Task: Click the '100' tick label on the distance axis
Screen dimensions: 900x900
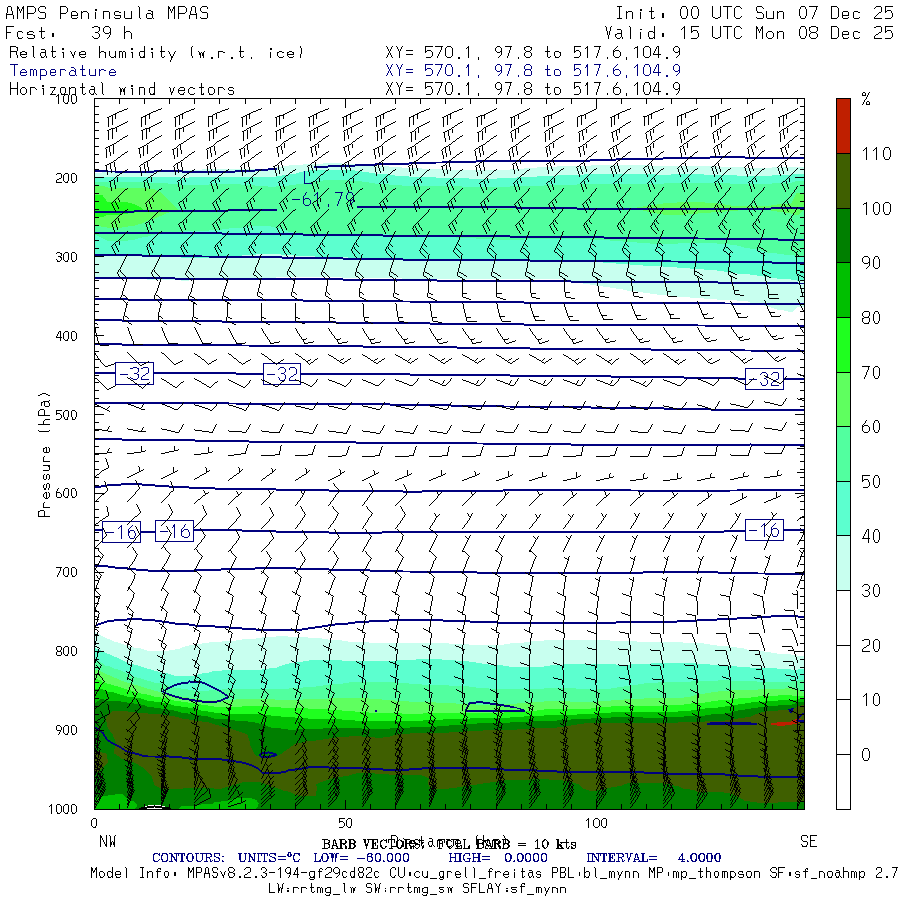Action: (x=596, y=823)
